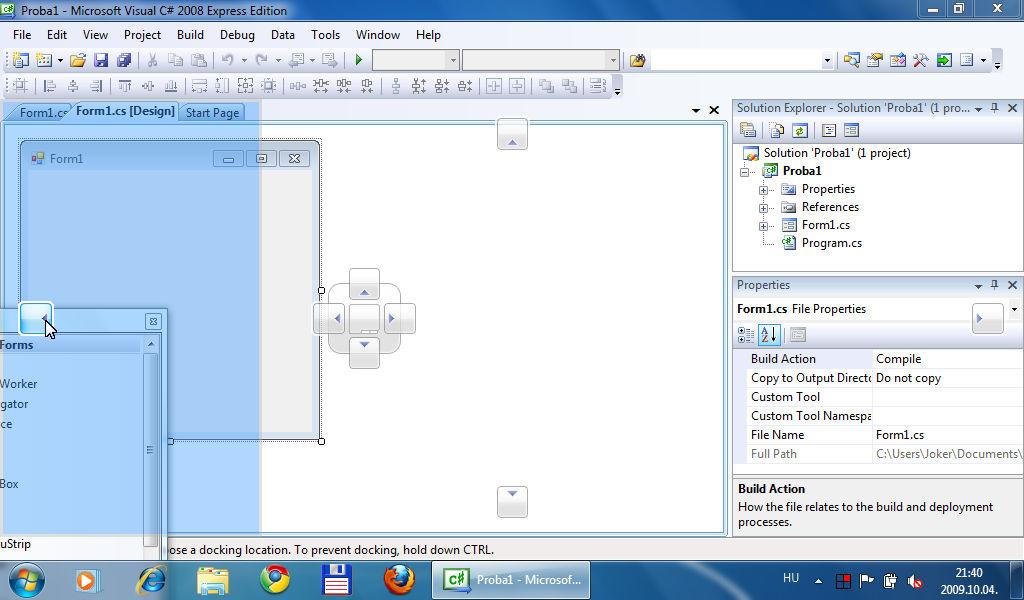The height and width of the screenshot is (600, 1024).
Task: Click the Make Same Width layout icon
Action: (199, 86)
